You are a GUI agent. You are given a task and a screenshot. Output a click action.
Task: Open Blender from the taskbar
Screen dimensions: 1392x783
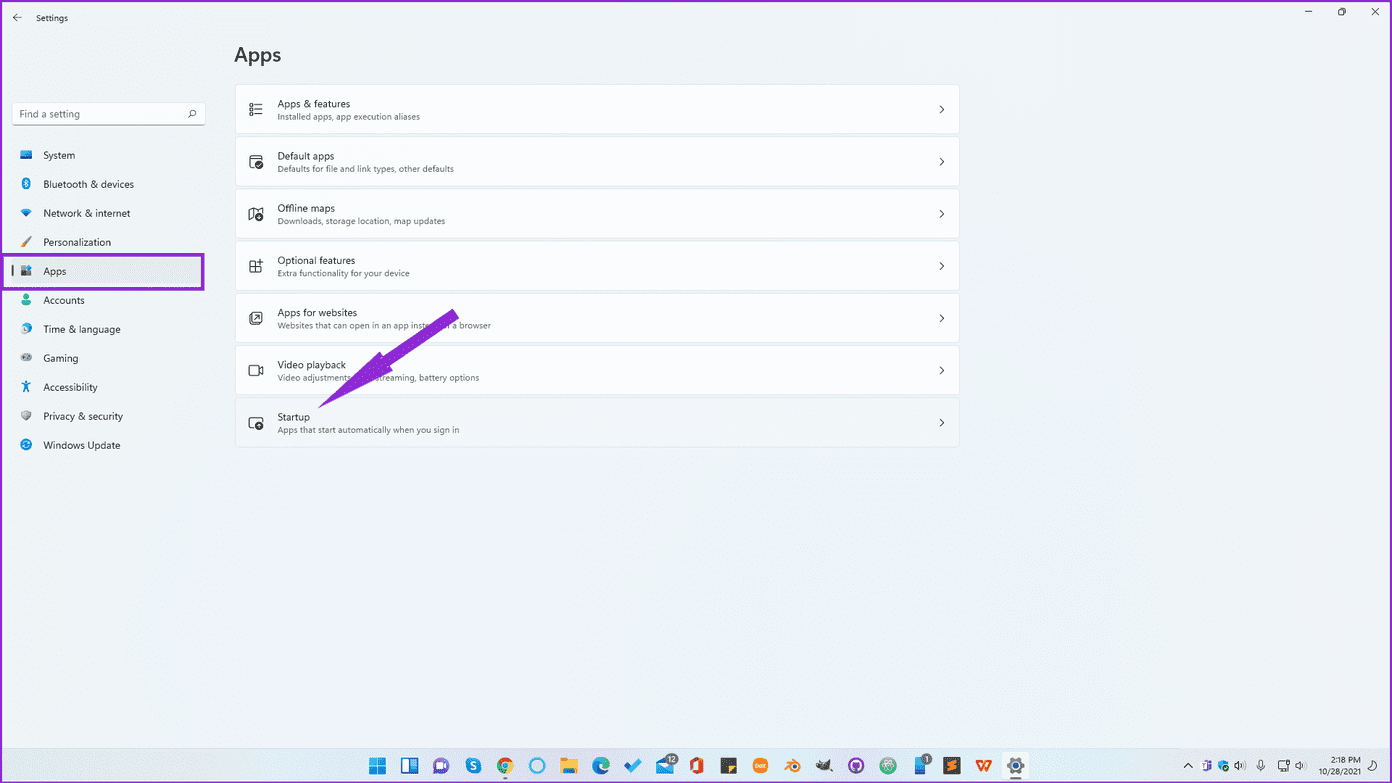792,766
